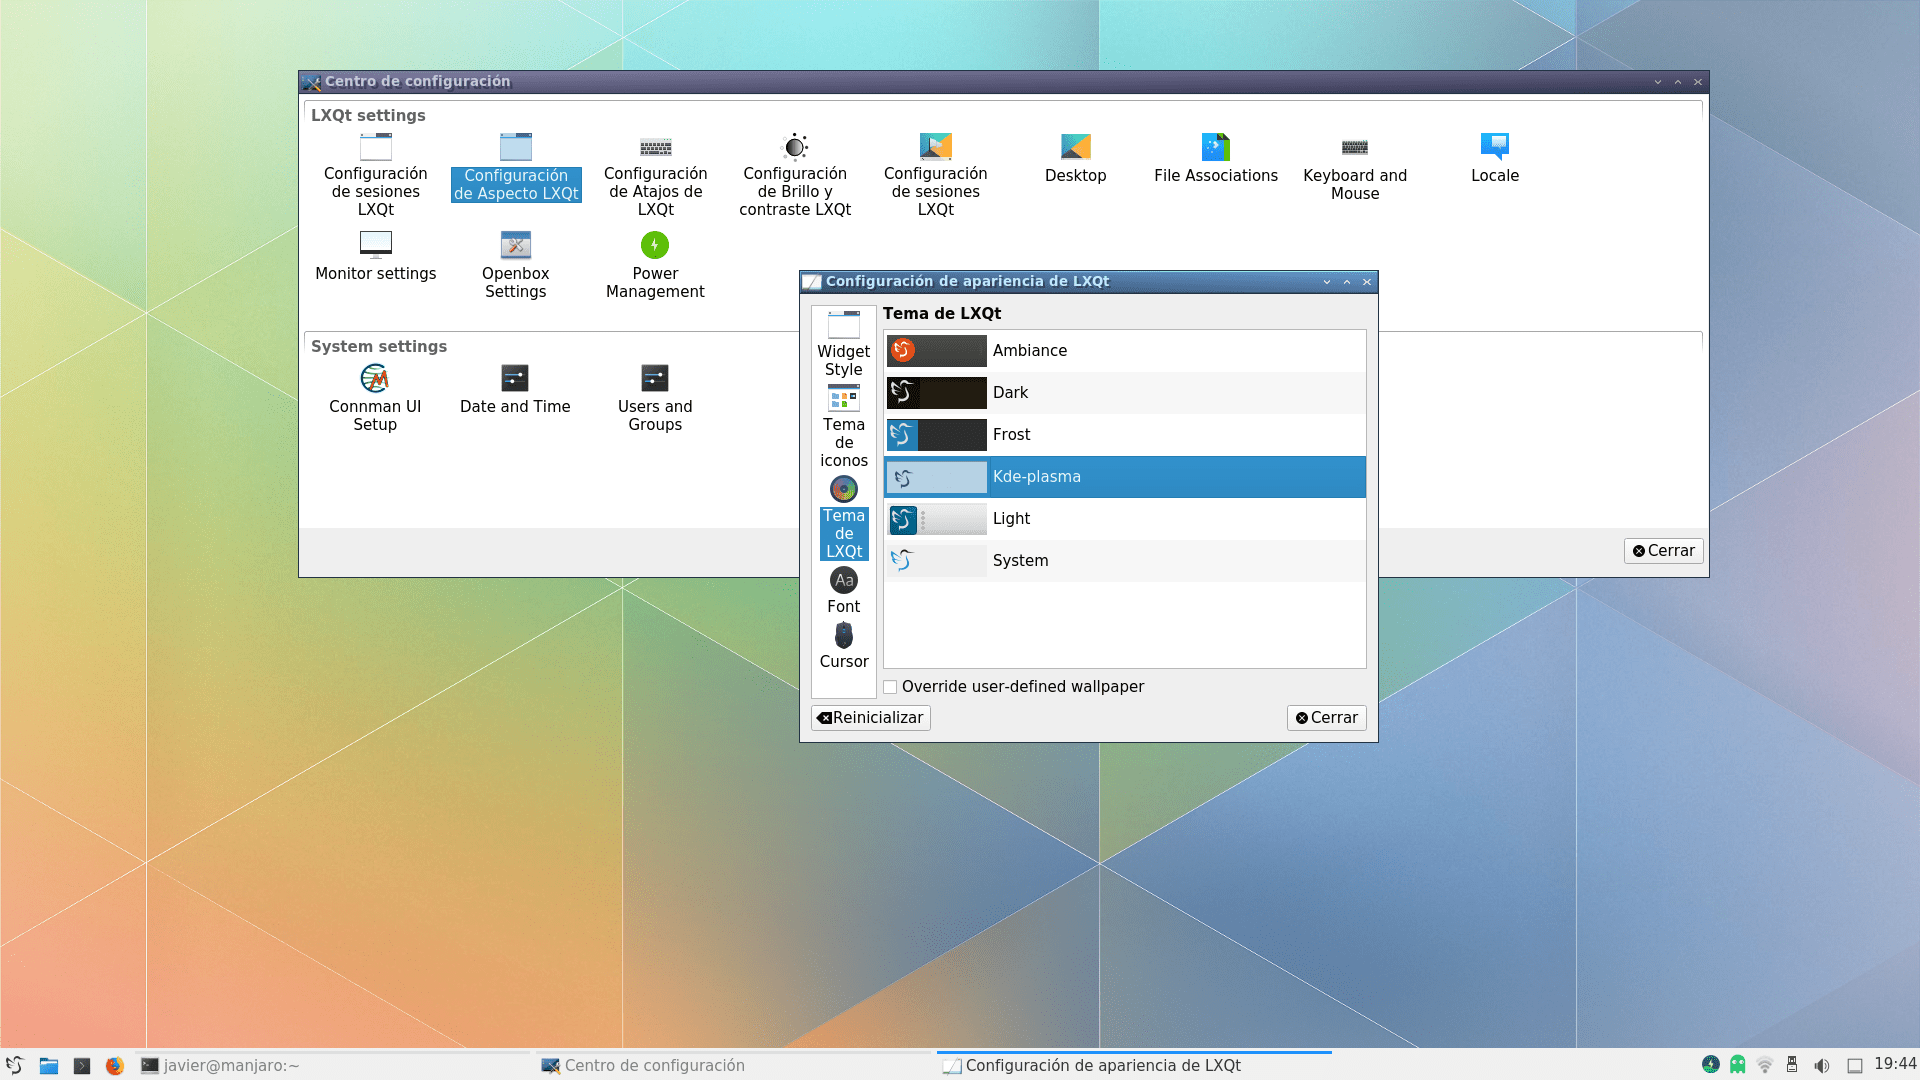Launch Firefox from panel

[x=115, y=1066]
